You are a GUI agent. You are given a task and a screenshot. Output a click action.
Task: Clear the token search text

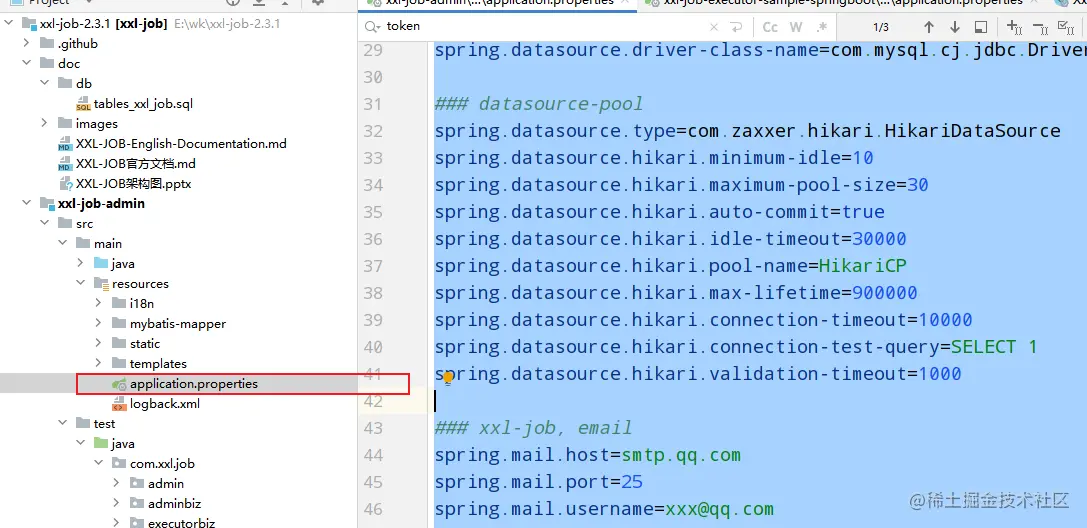pyautogui.click(x=714, y=27)
